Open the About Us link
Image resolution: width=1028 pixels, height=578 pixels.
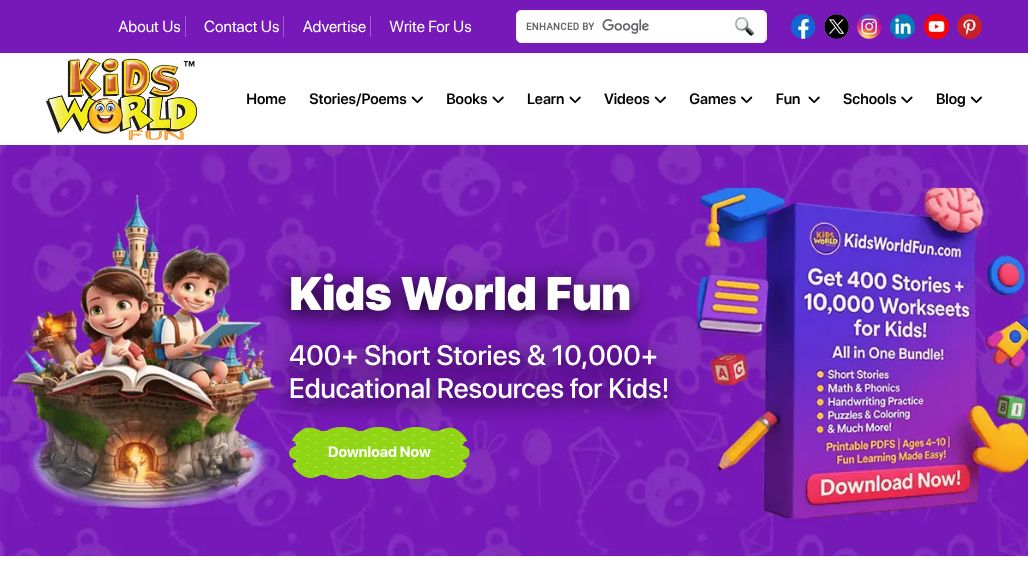[149, 27]
